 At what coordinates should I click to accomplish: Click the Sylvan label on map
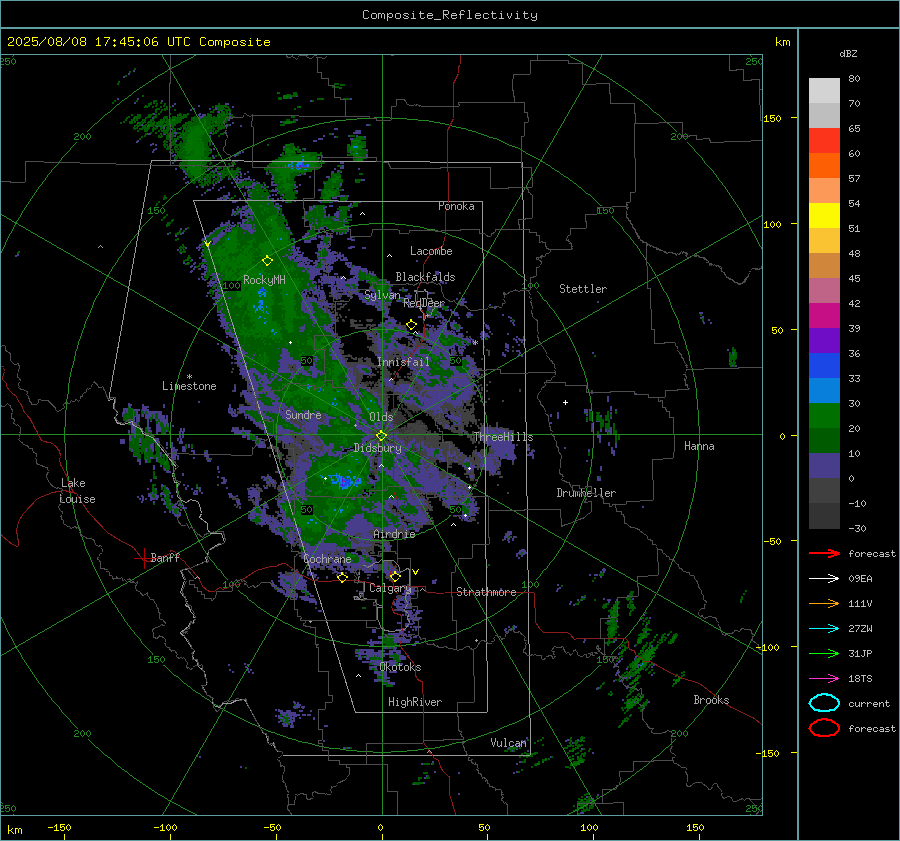pos(382,295)
